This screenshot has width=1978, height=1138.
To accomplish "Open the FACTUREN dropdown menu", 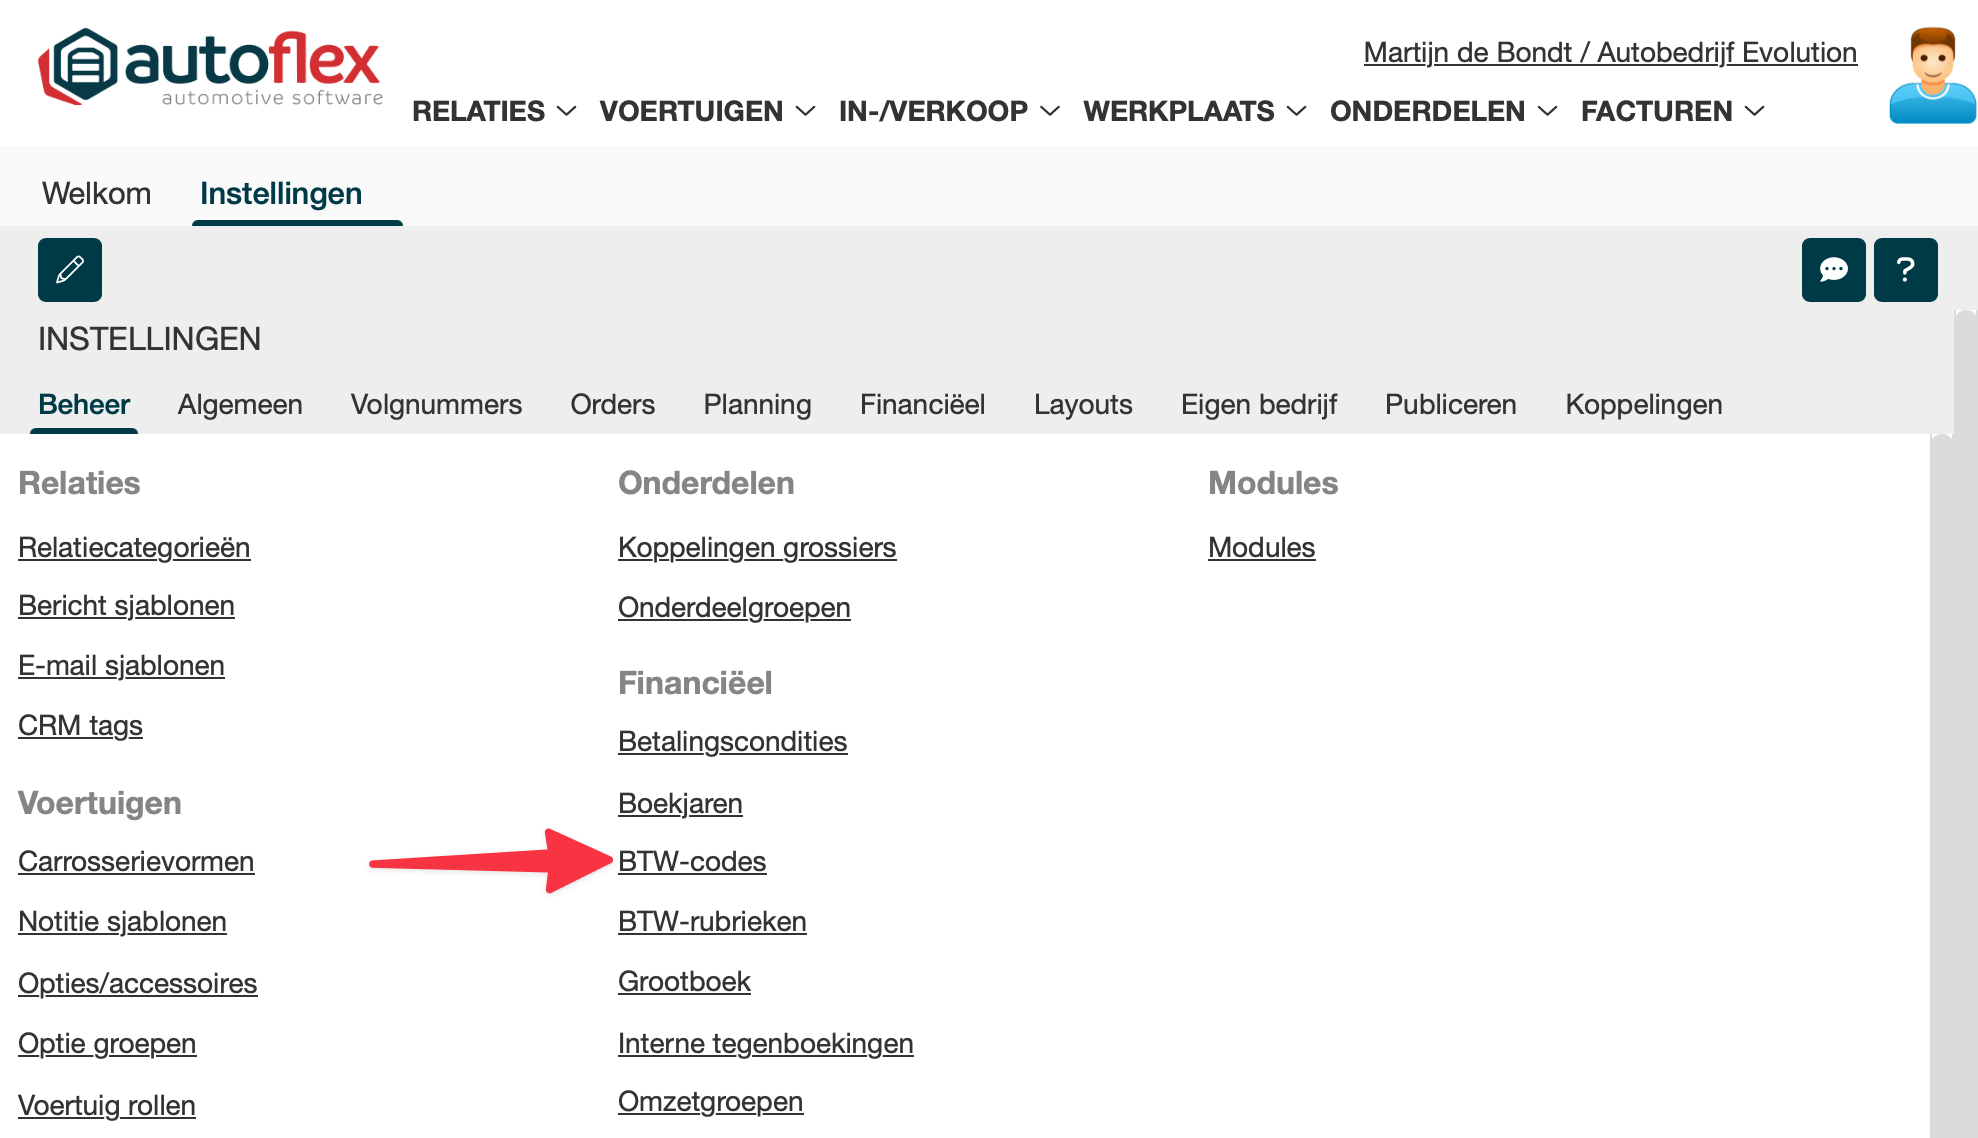I will click(x=1672, y=111).
